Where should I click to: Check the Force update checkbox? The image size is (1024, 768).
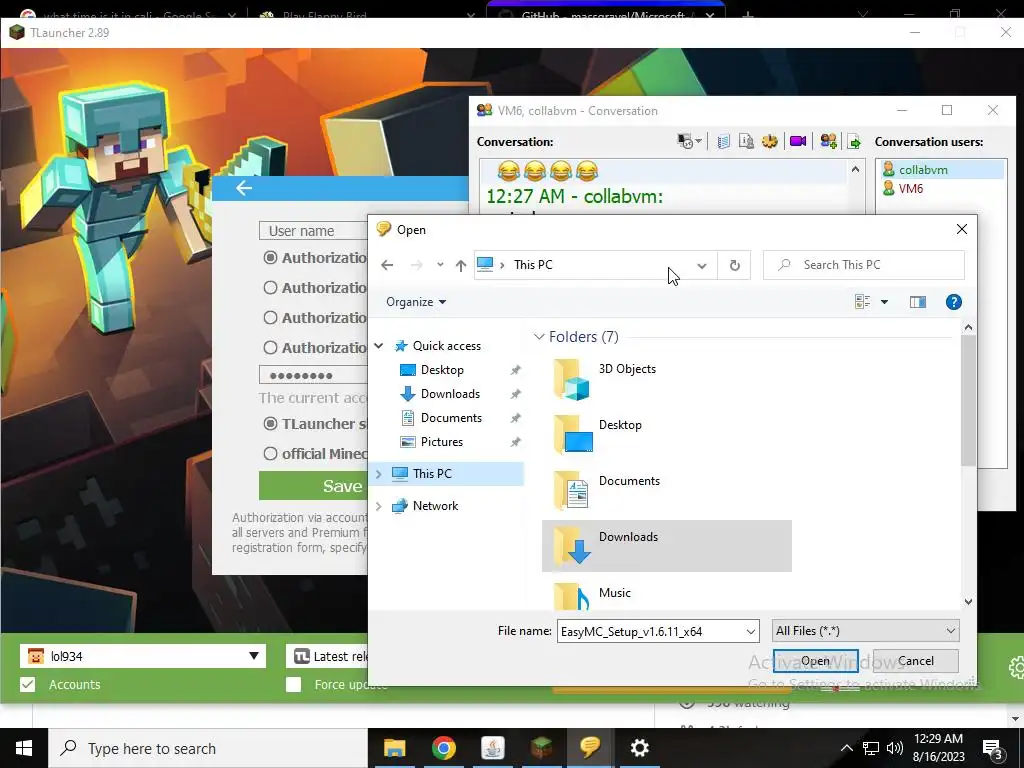(x=294, y=684)
